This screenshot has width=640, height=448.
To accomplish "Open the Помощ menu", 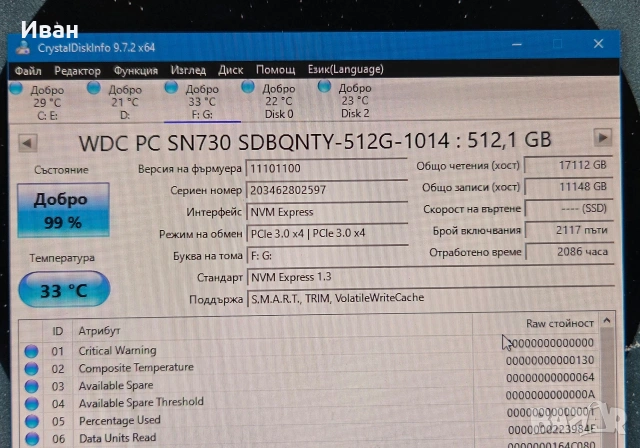I will click(276, 70).
